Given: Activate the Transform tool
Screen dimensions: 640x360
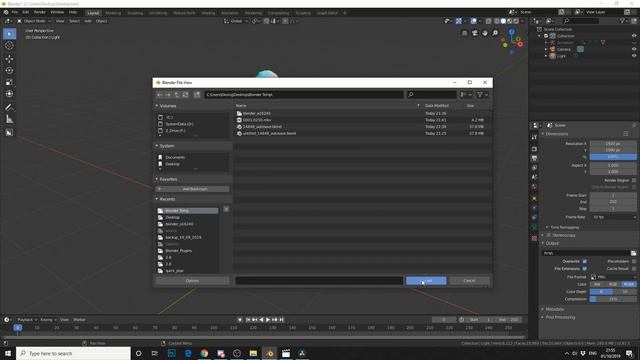Looking at the screenshot, I should (9, 94).
